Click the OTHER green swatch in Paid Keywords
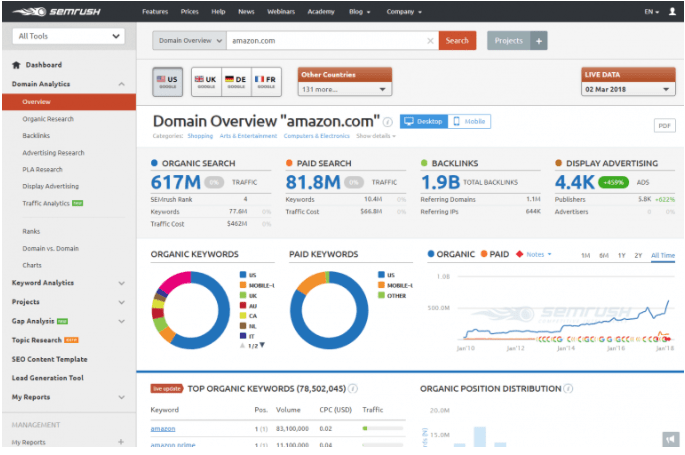 [x=381, y=296]
